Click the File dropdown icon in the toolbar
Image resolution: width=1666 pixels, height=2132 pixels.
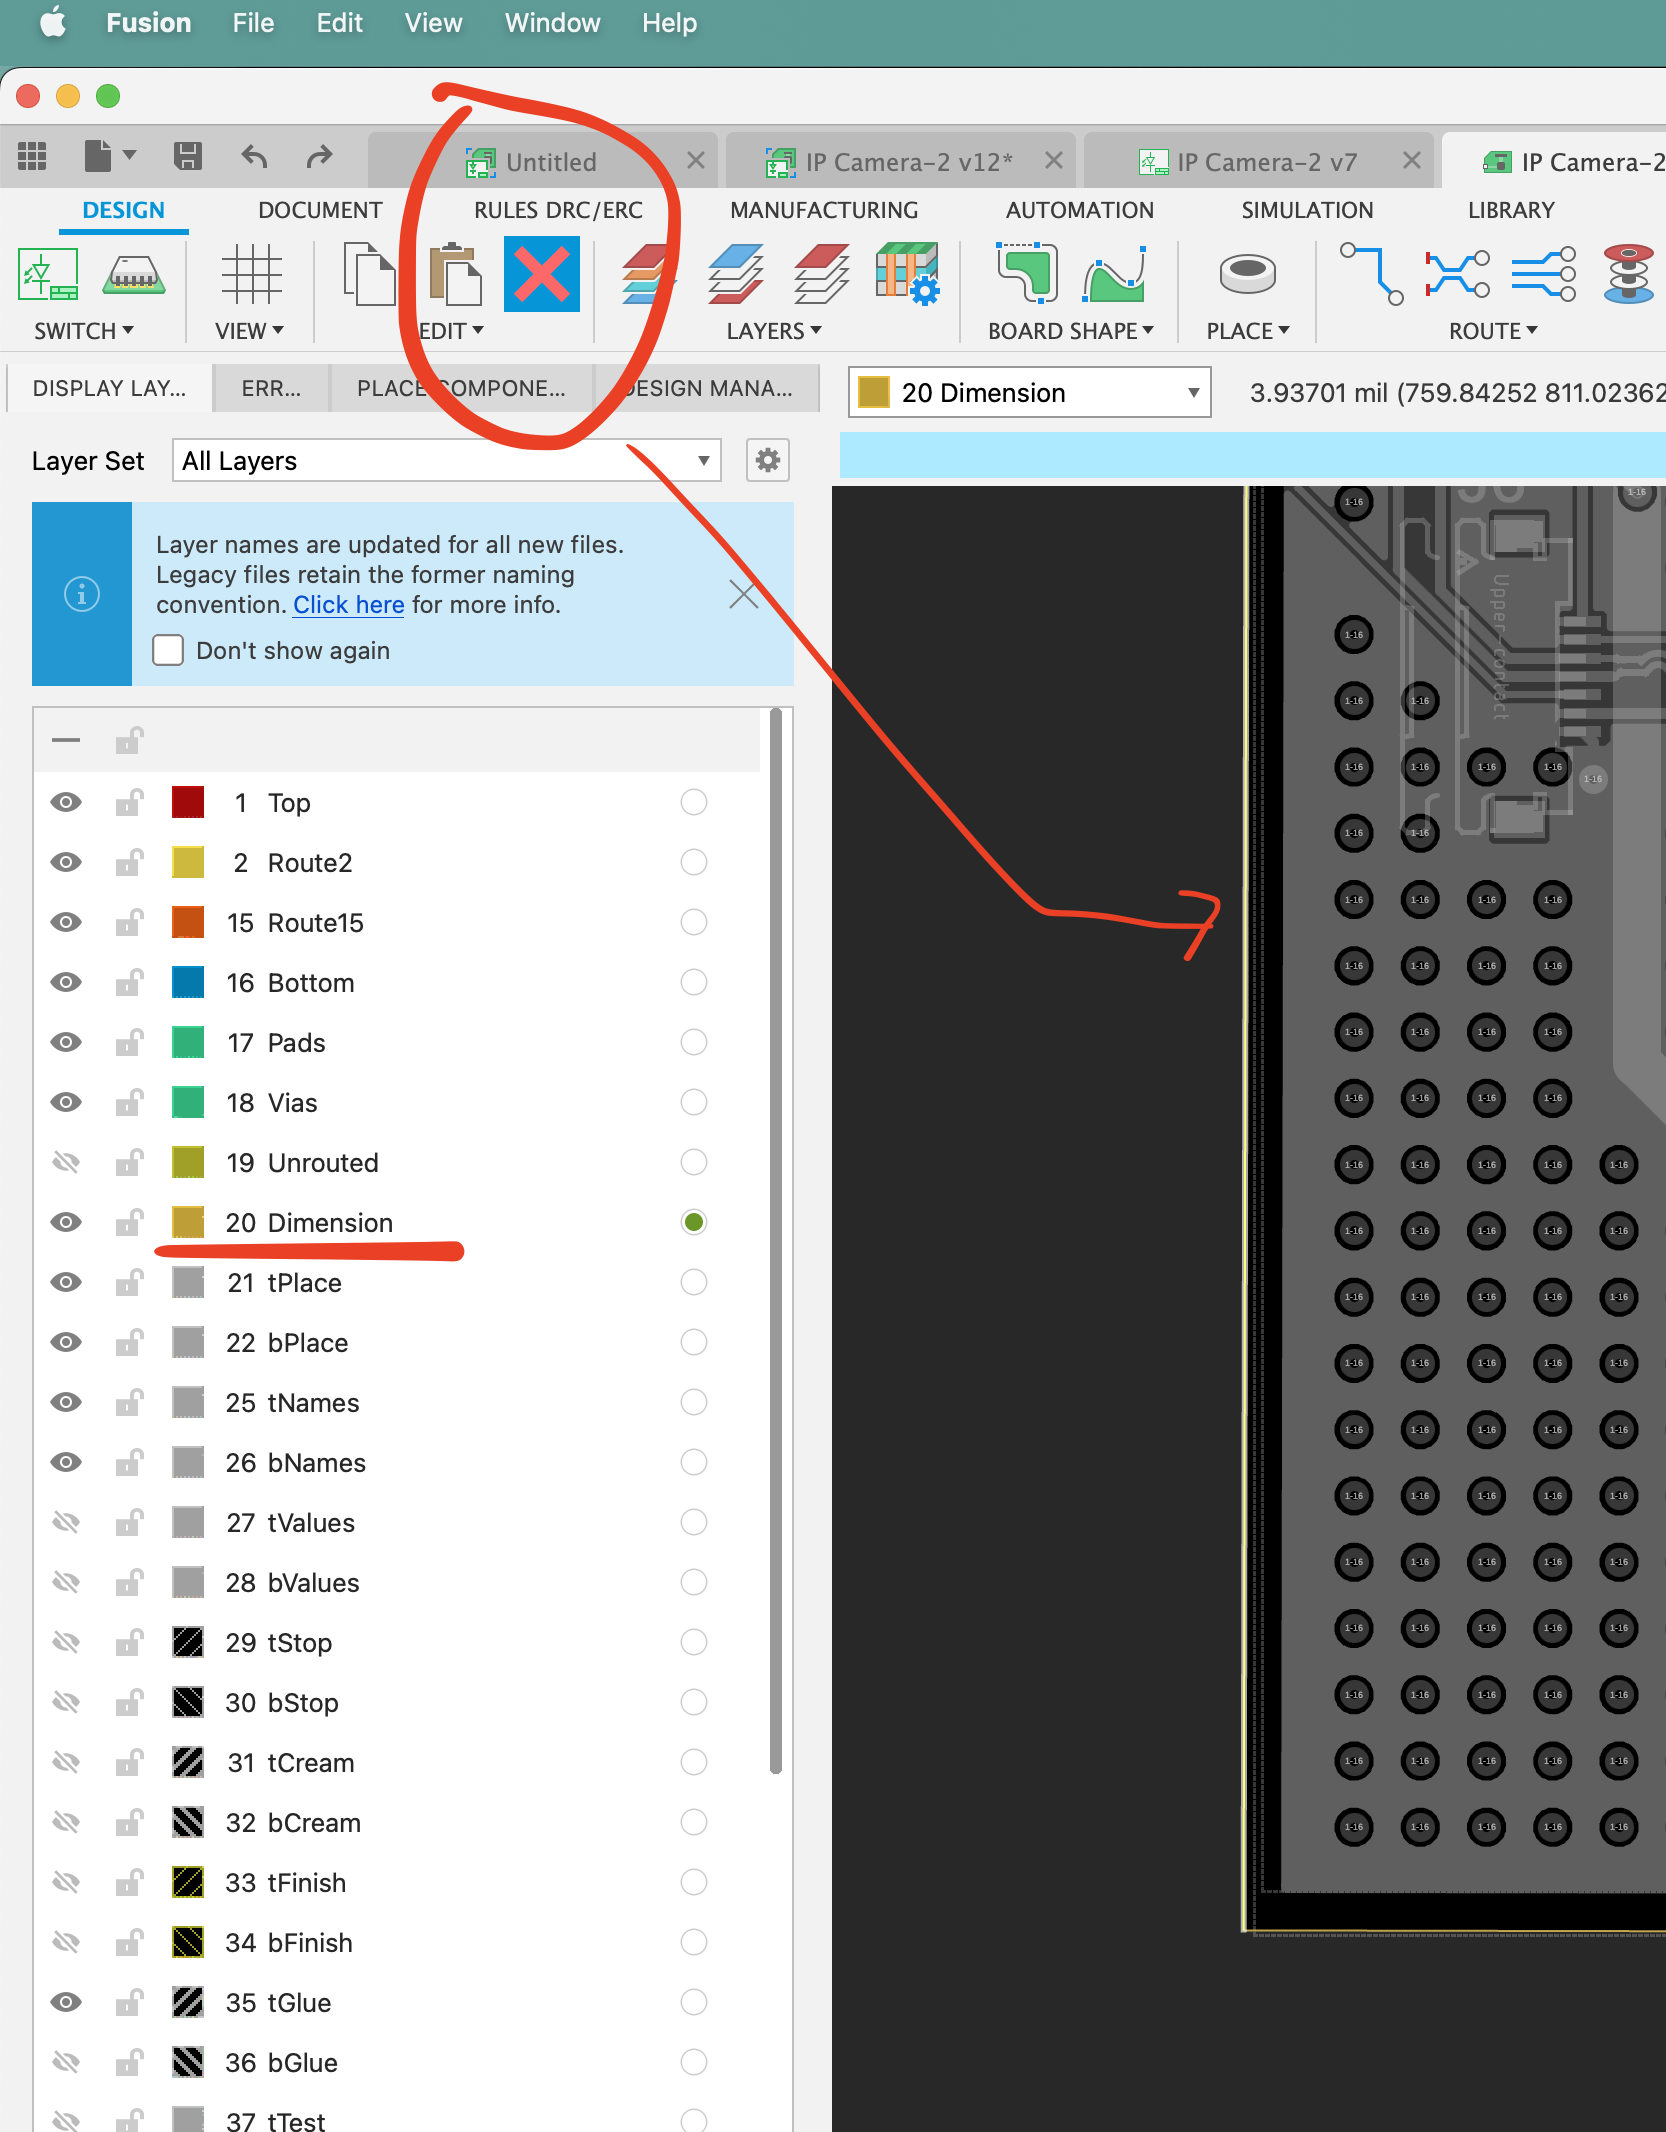click(109, 156)
